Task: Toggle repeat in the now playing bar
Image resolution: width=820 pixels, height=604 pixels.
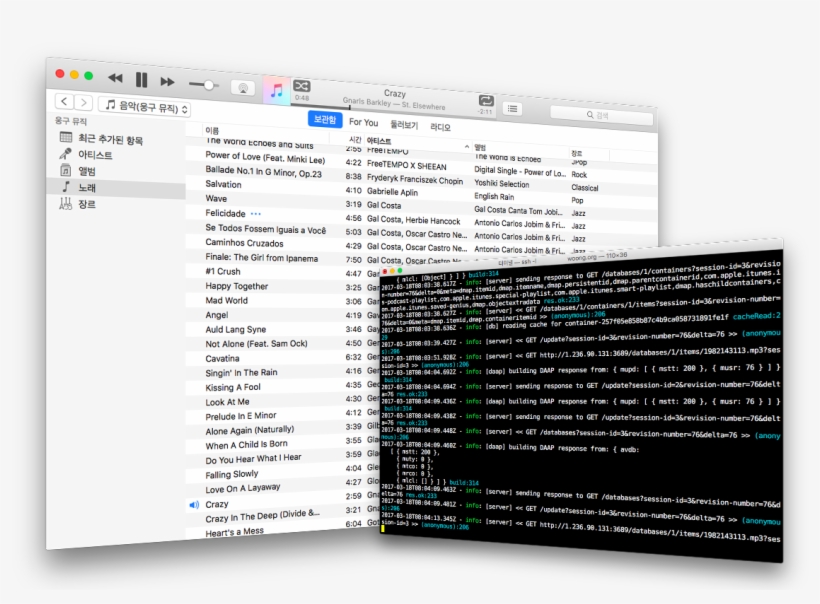Action: [486, 101]
